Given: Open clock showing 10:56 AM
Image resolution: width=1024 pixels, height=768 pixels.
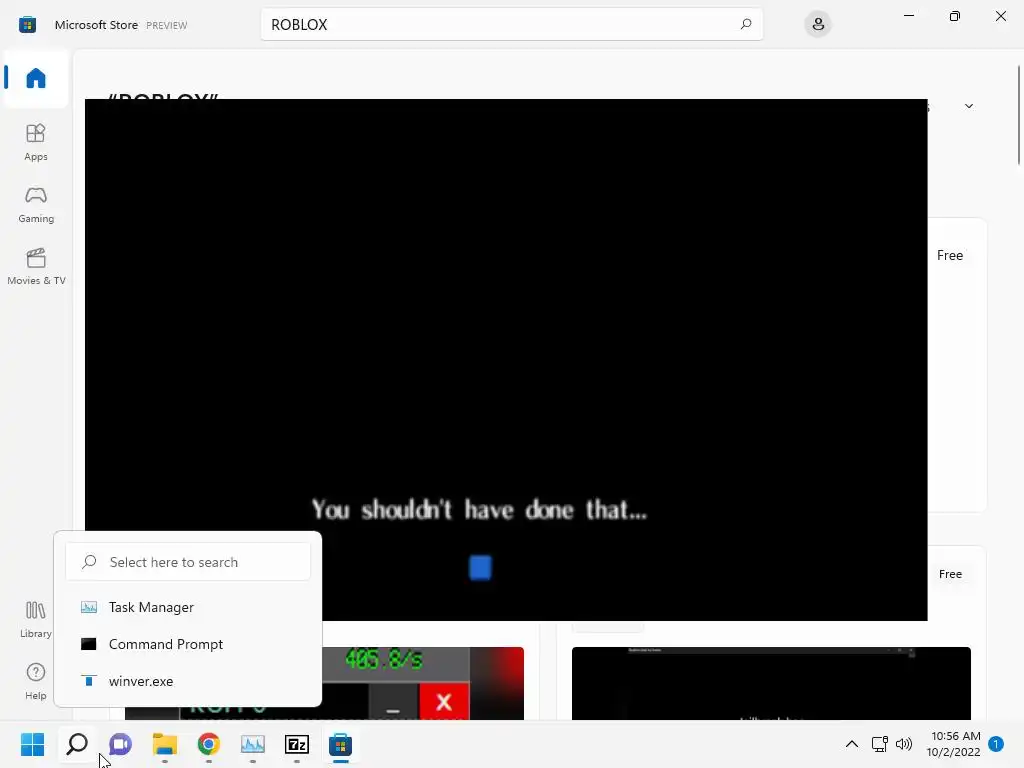Looking at the screenshot, I should pyautogui.click(x=953, y=744).
